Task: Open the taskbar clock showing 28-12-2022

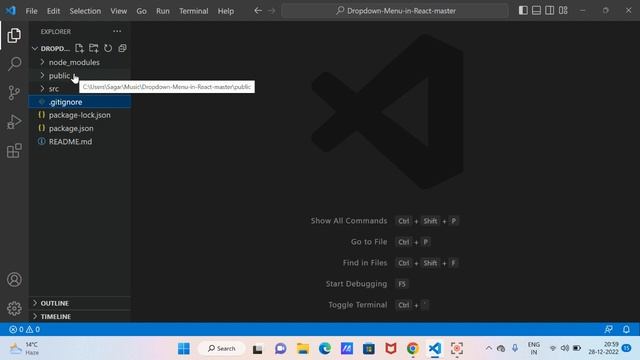Action: 604,348
